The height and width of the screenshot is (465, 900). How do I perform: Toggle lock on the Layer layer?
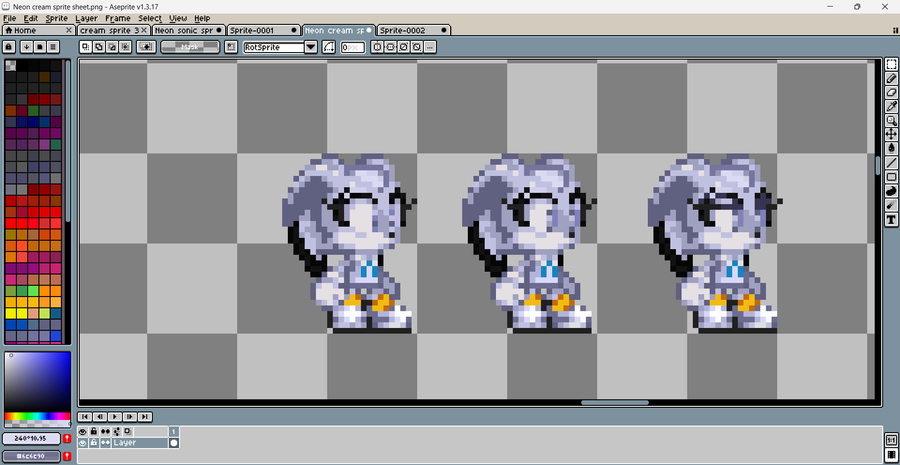94,443
